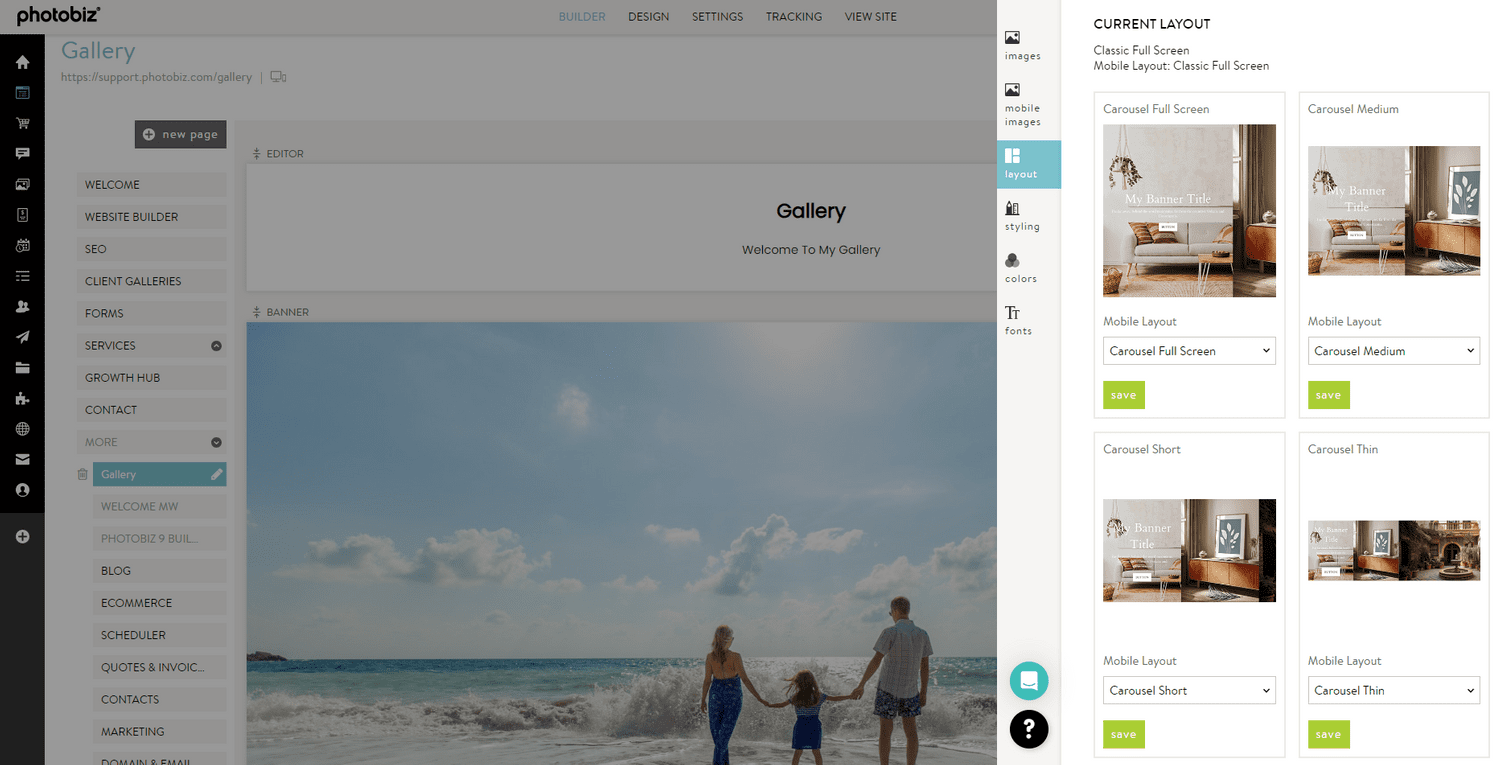Open Mobile Layout dropdown for Carousel Medium
The height and width of the screenshot is (765, 1500).
coord(1393,351)
